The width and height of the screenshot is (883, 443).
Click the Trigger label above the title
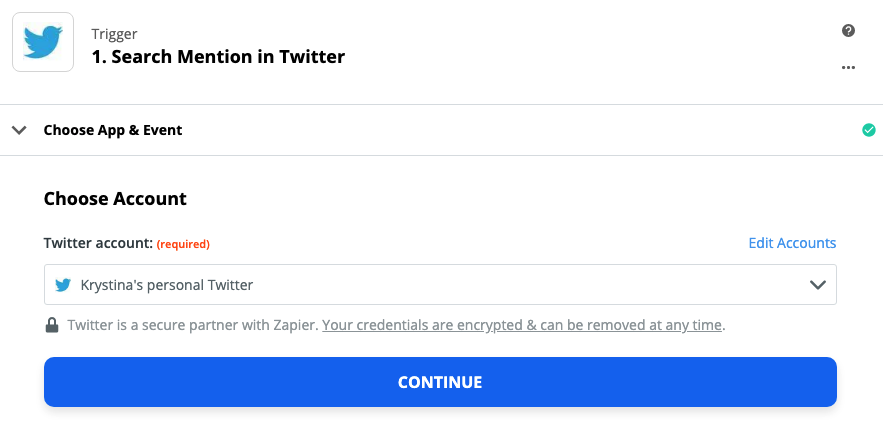point(114,34)
